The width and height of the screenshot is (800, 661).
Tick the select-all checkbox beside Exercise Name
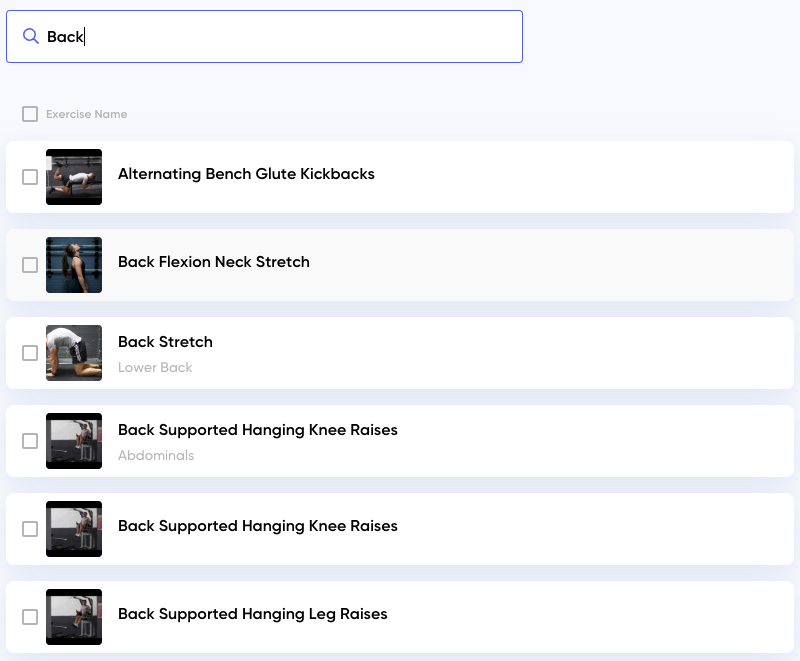[30, 114]
